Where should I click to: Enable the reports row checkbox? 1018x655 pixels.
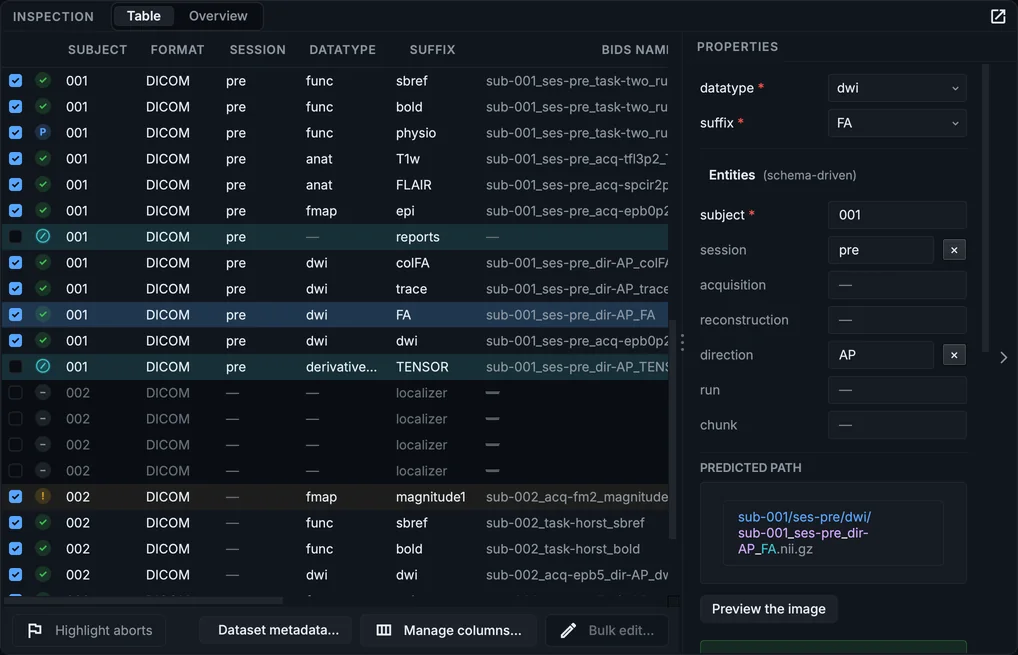16,236
